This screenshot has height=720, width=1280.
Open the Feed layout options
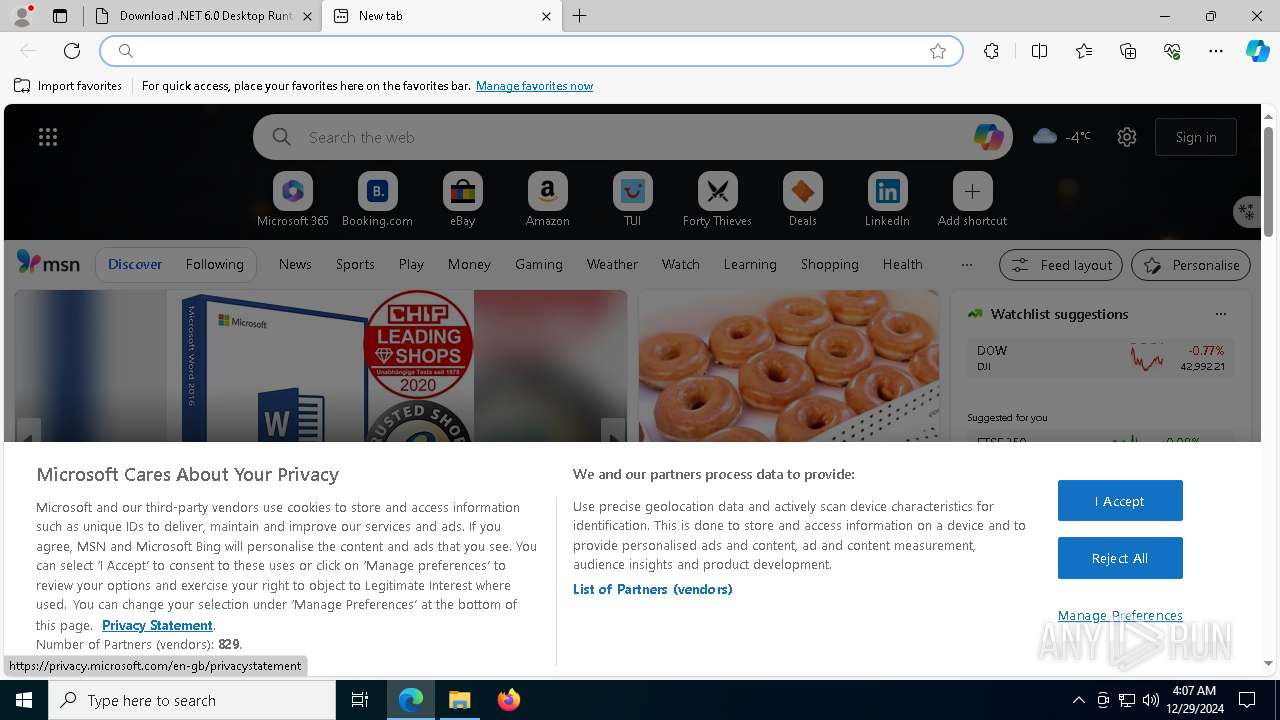(x=1061, y=265)
